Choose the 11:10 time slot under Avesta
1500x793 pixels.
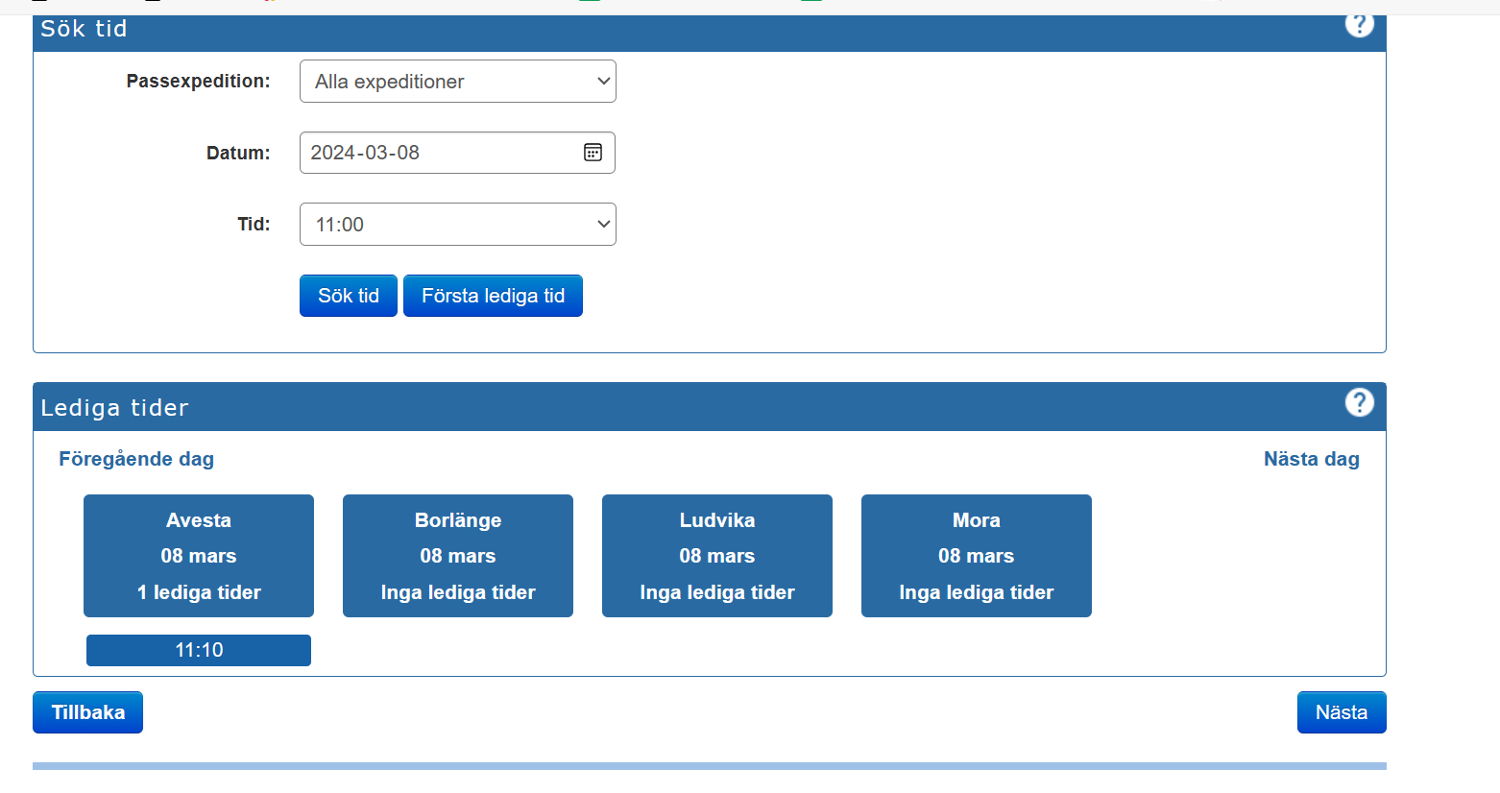pyautogui.click(x=198, y=650)
